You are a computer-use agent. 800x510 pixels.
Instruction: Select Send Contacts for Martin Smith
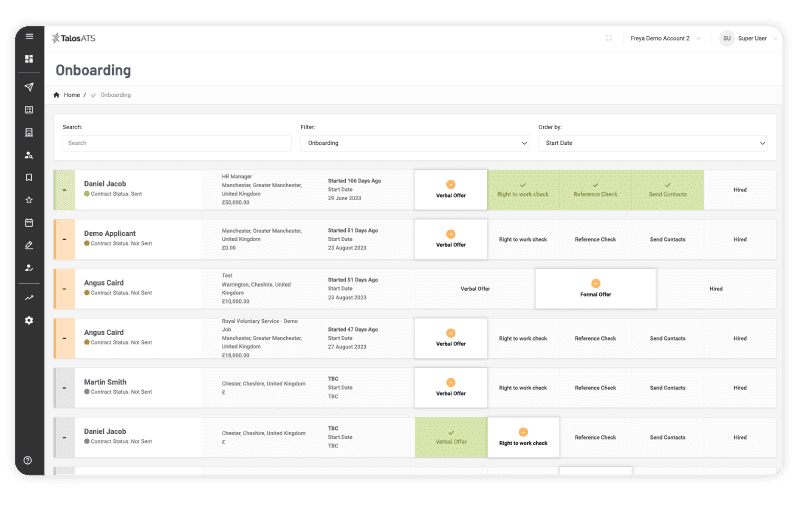tap(668, 388)
